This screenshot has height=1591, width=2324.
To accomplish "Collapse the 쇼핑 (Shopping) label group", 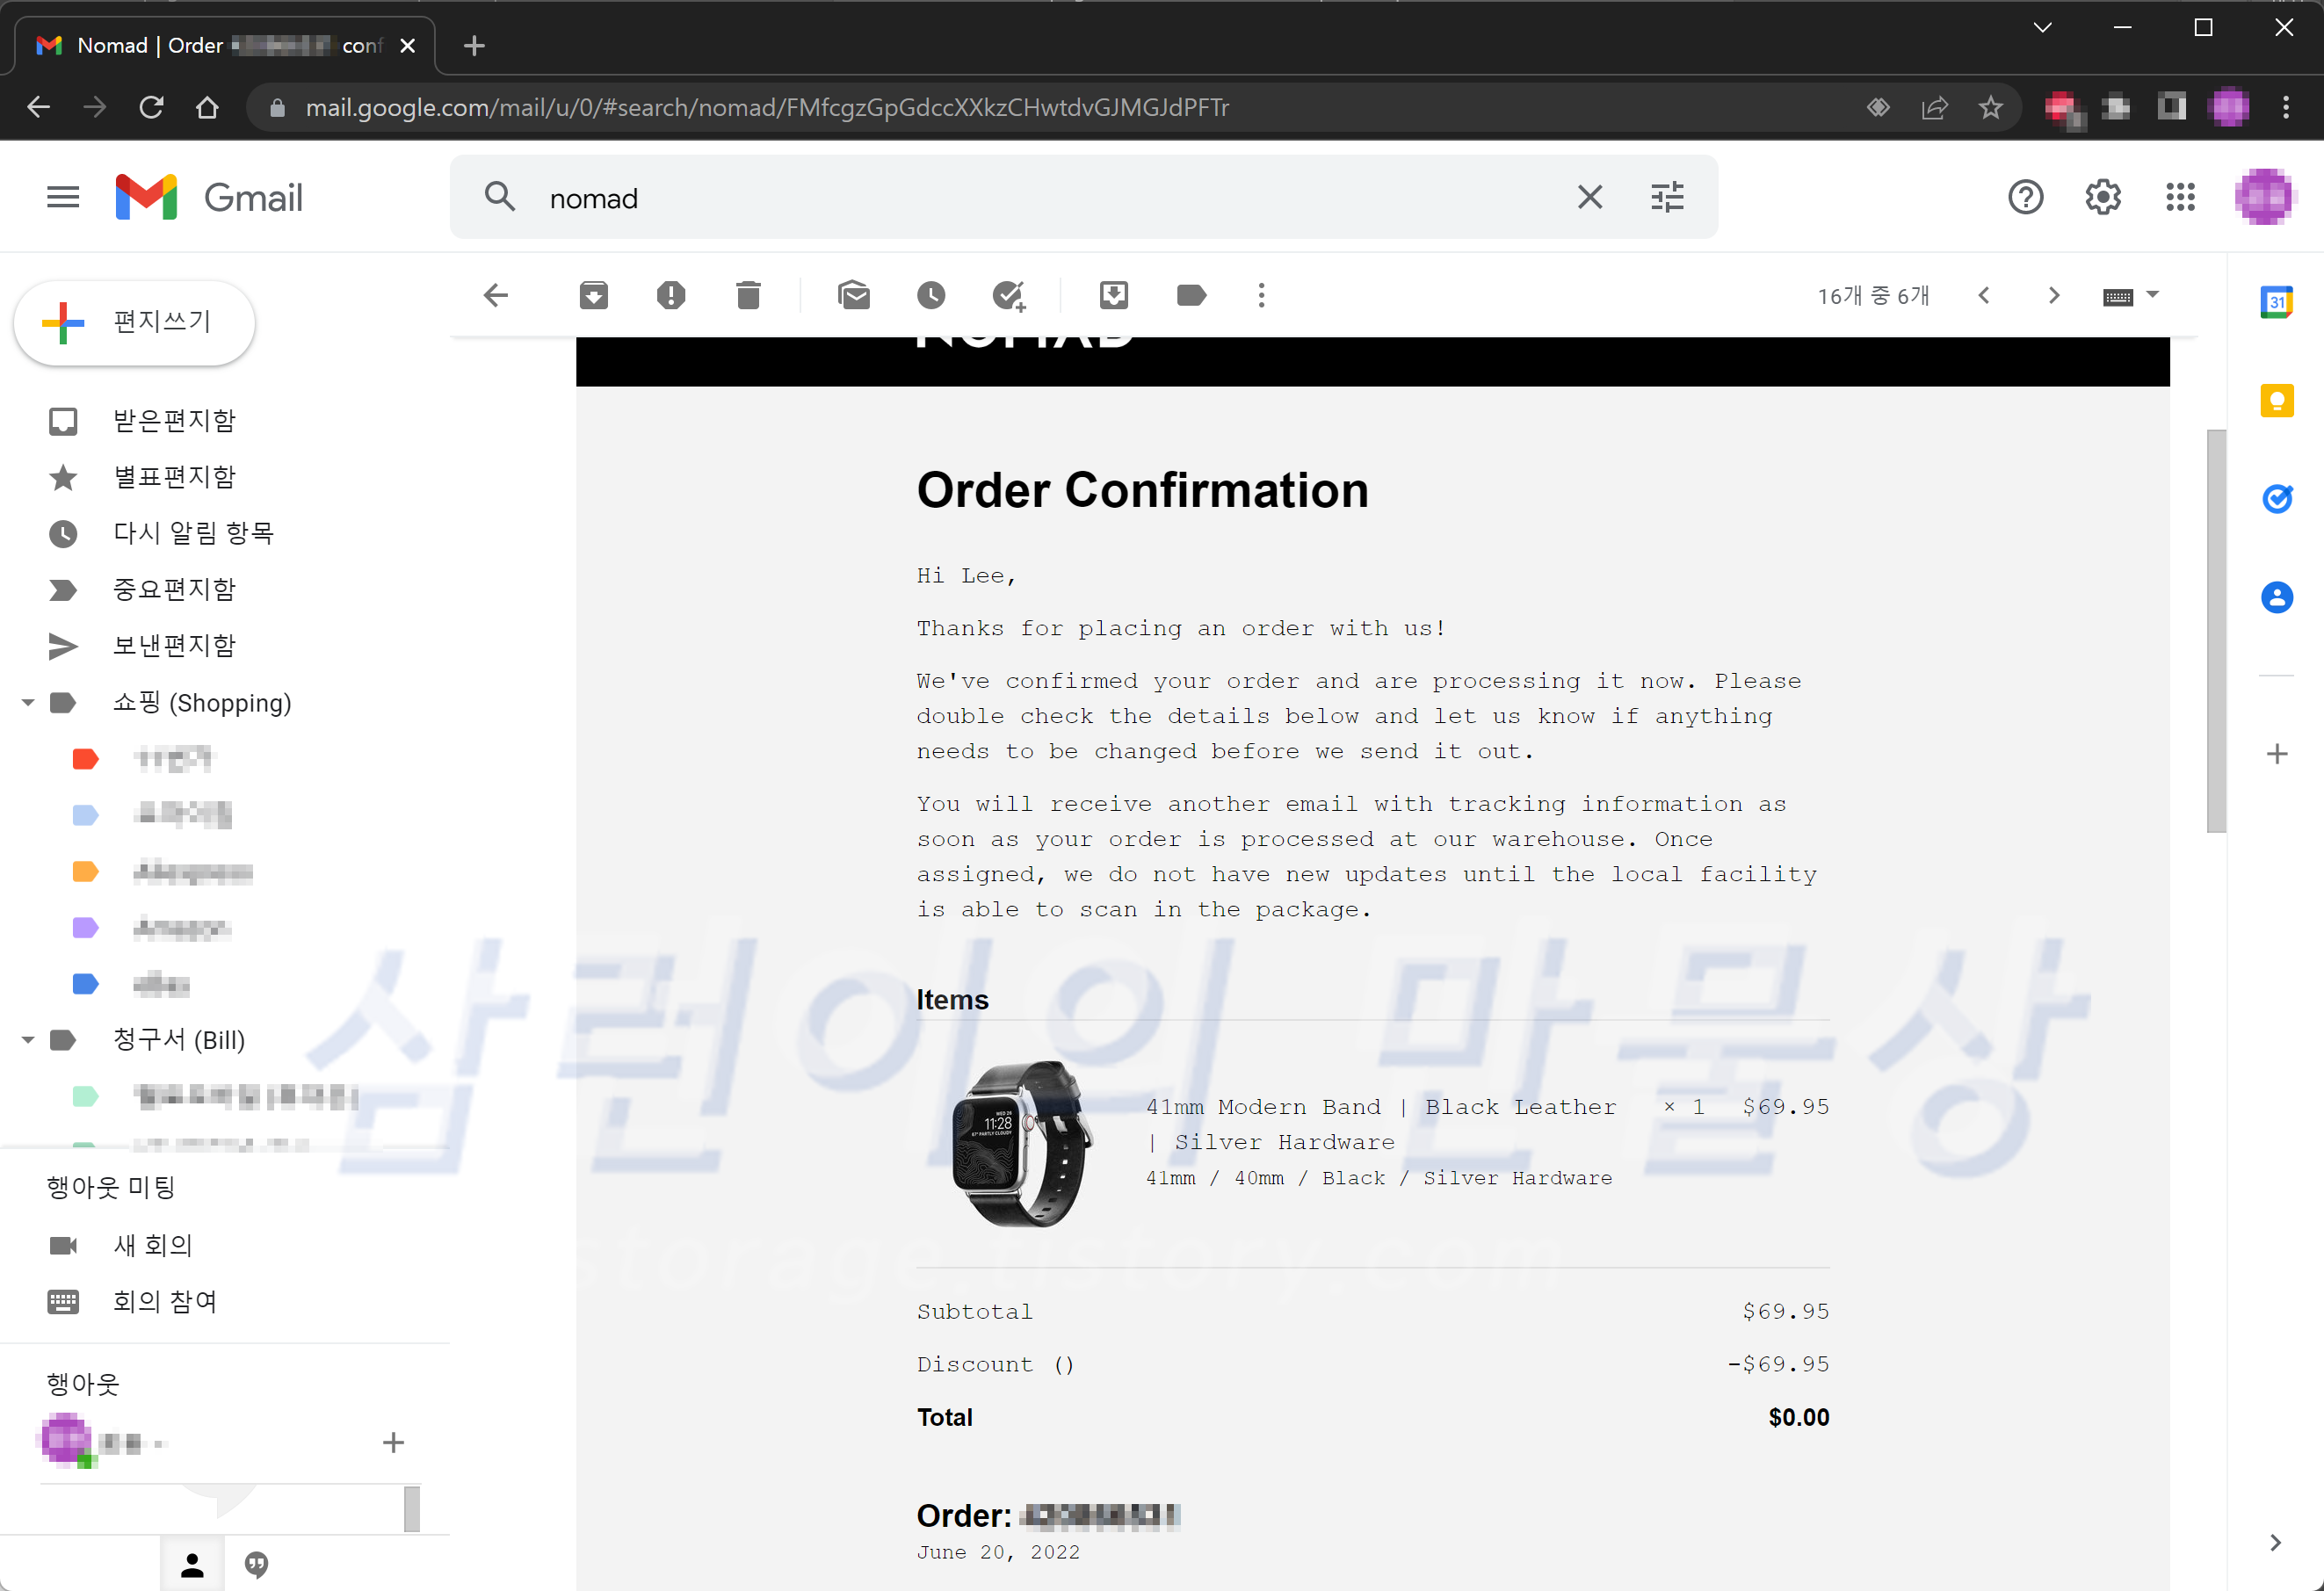I will click(x=28, y=703).
